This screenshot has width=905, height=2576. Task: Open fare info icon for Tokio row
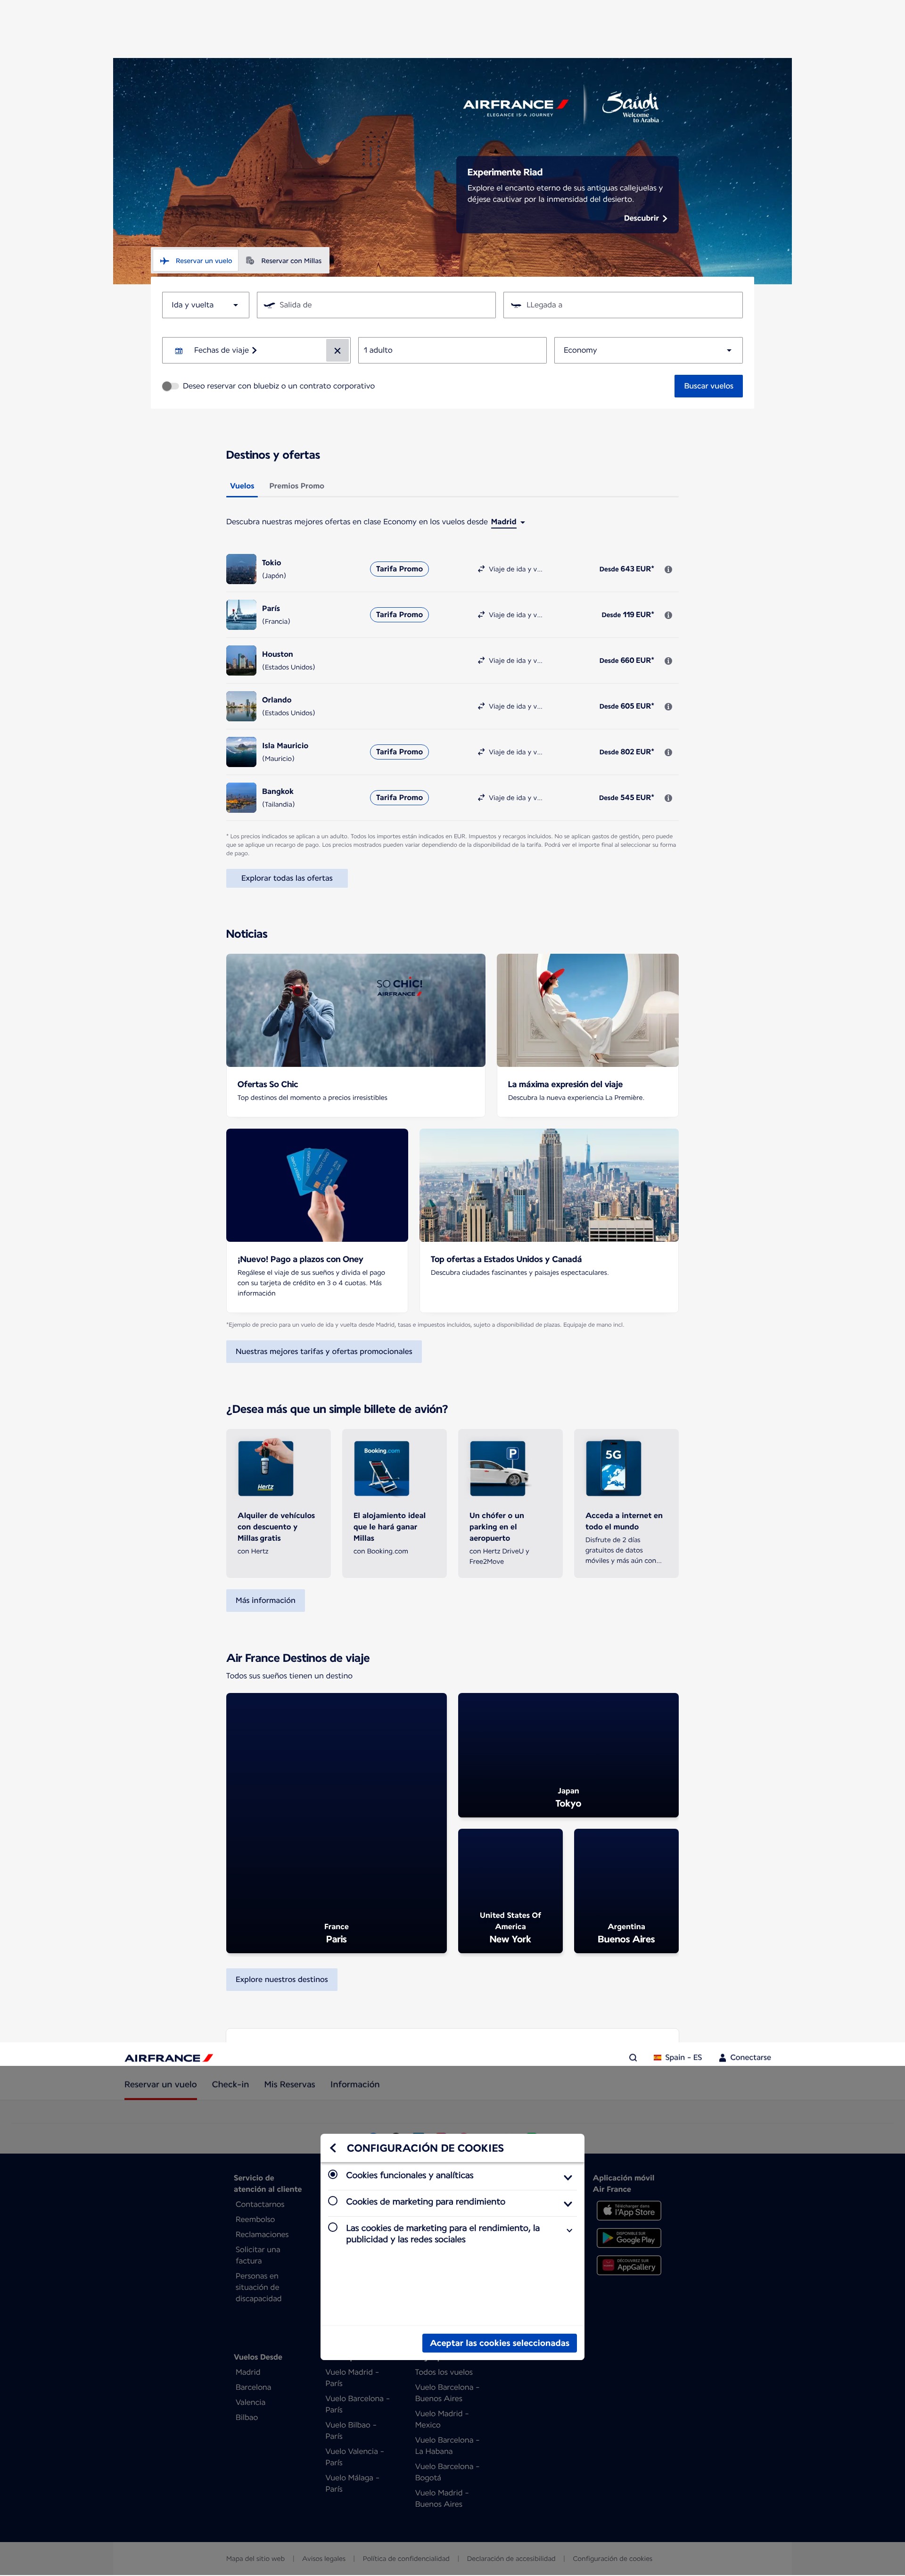668,569
